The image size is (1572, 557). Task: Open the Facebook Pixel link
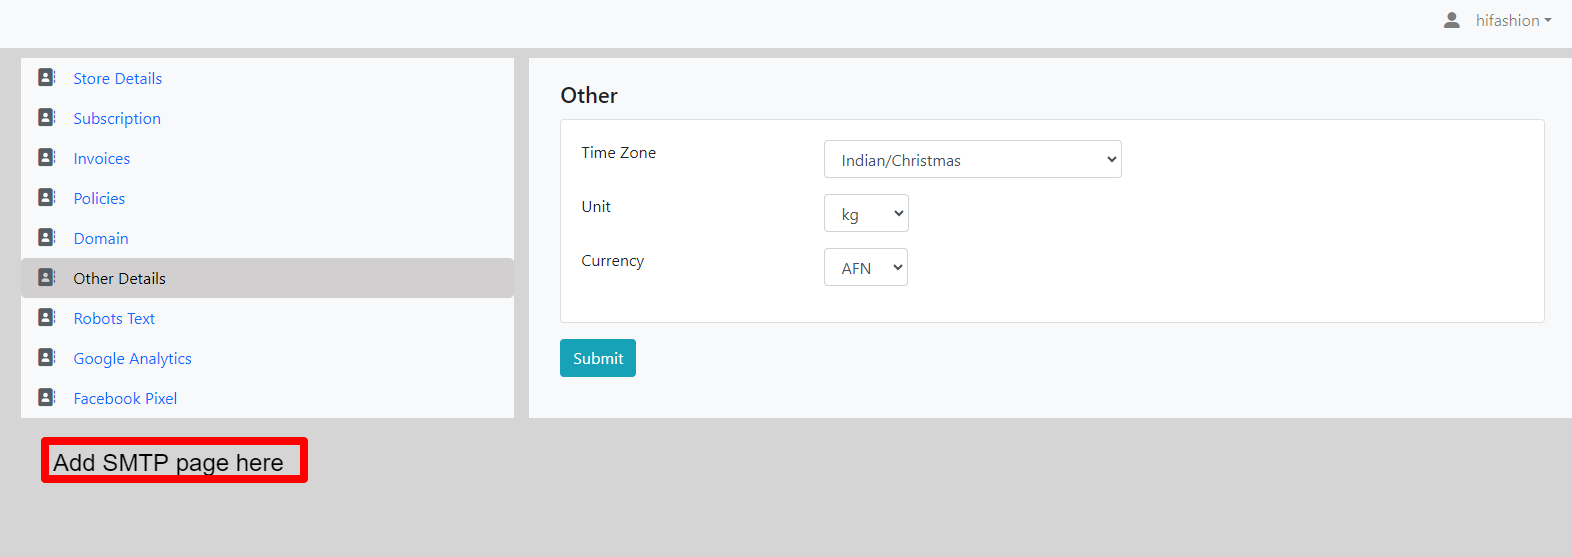pyautogui.click(x=125, y=398)
